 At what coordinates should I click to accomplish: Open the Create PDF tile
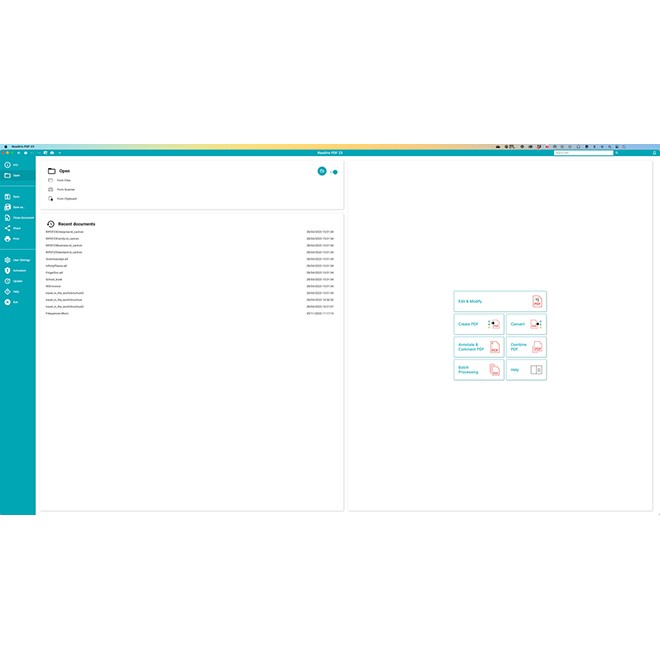click(x=479, y=324)
